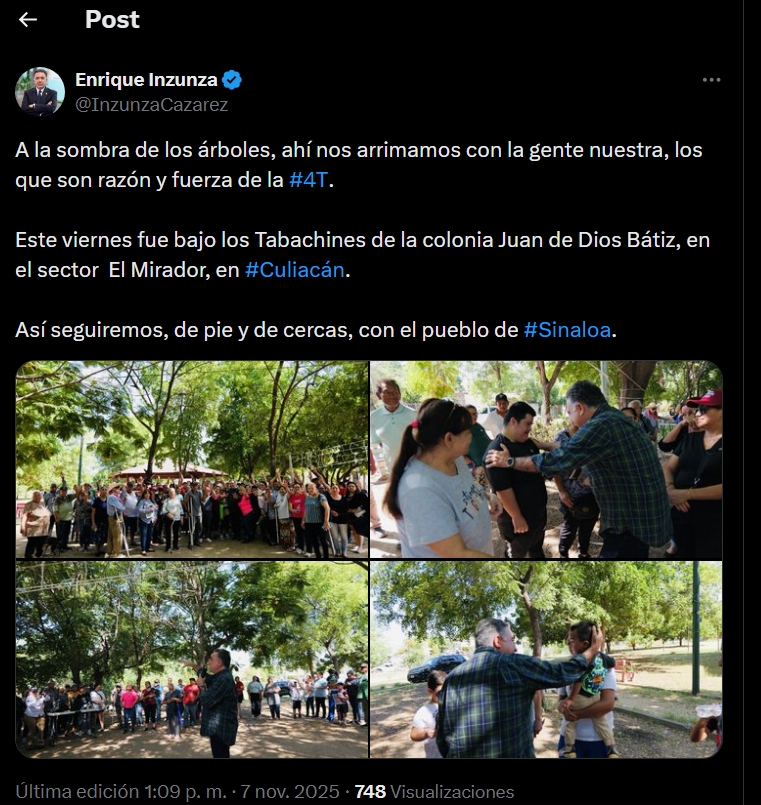
Task: Go back using the left arrow
Action: click(28, 20)
